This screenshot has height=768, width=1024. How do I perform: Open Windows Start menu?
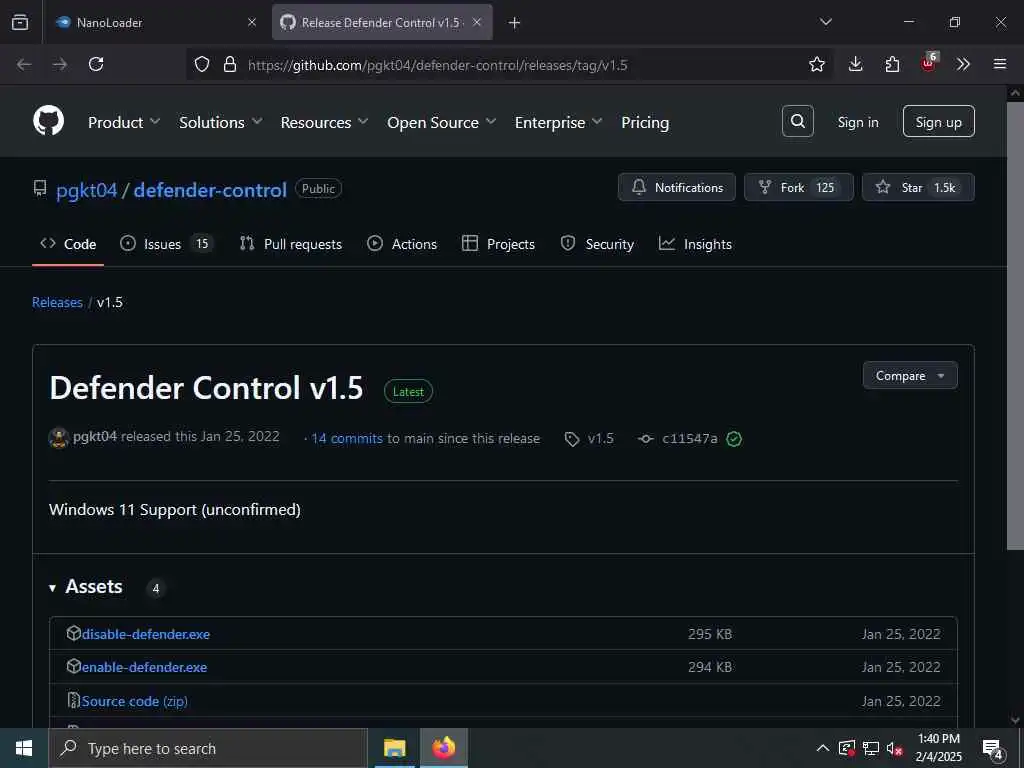click(24, 748)
